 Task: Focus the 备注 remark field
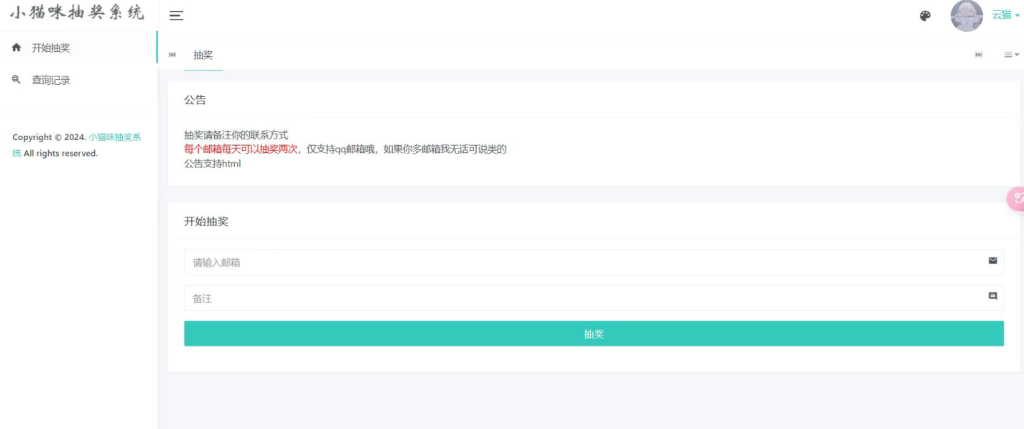click(594, 298)
